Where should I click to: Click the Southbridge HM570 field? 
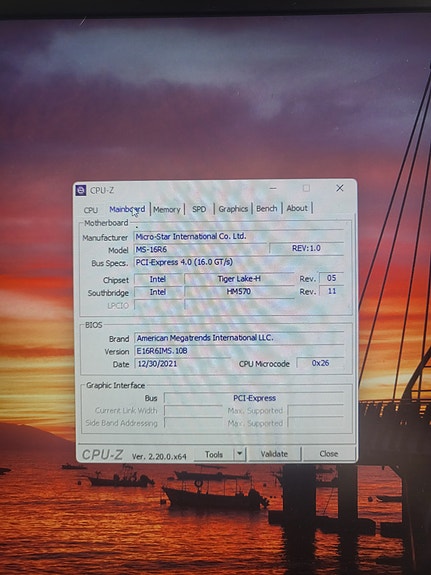click(x=239, y=292)
